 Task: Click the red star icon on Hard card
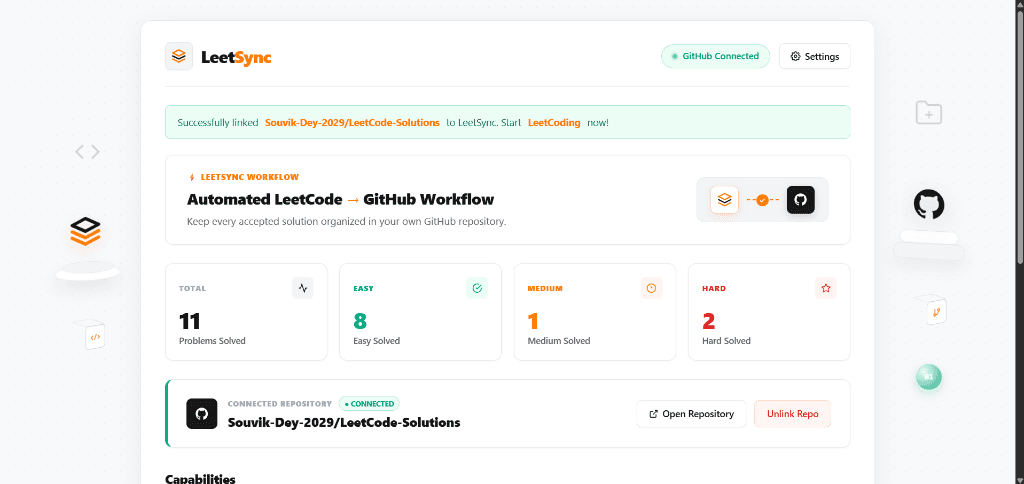(x=825, y=287)
